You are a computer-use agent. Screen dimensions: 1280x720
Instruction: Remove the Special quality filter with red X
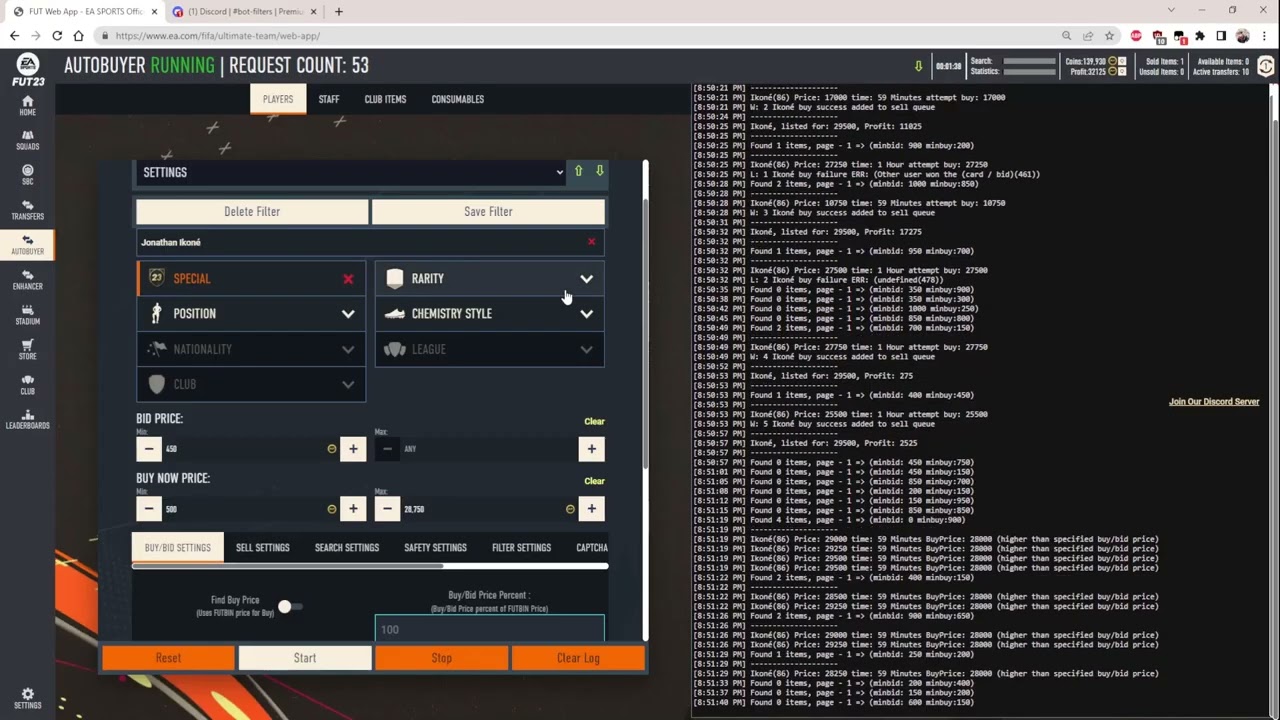coord(348,279)
